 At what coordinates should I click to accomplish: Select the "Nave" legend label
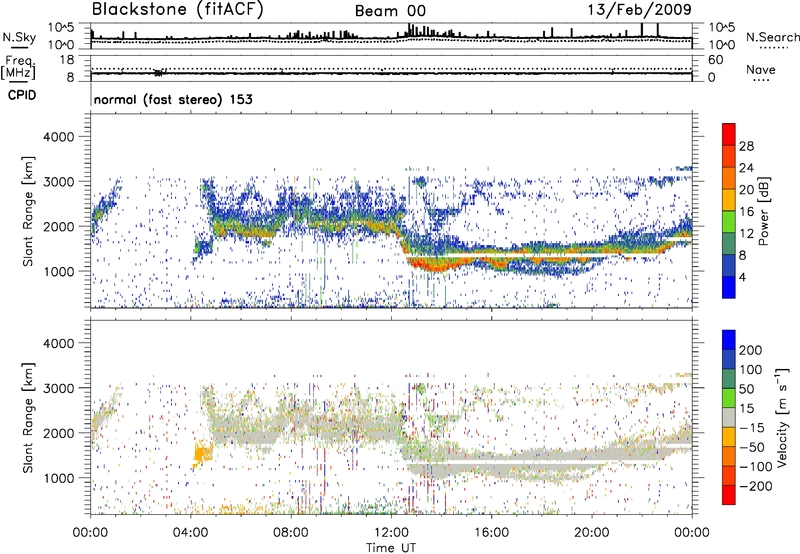(x=761, y=69)
